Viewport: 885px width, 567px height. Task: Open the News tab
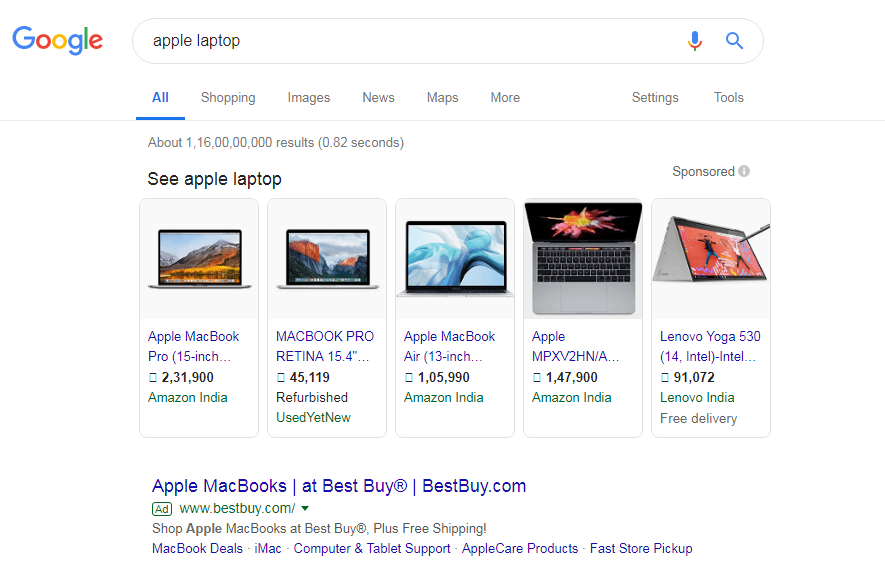coord(378,97)
